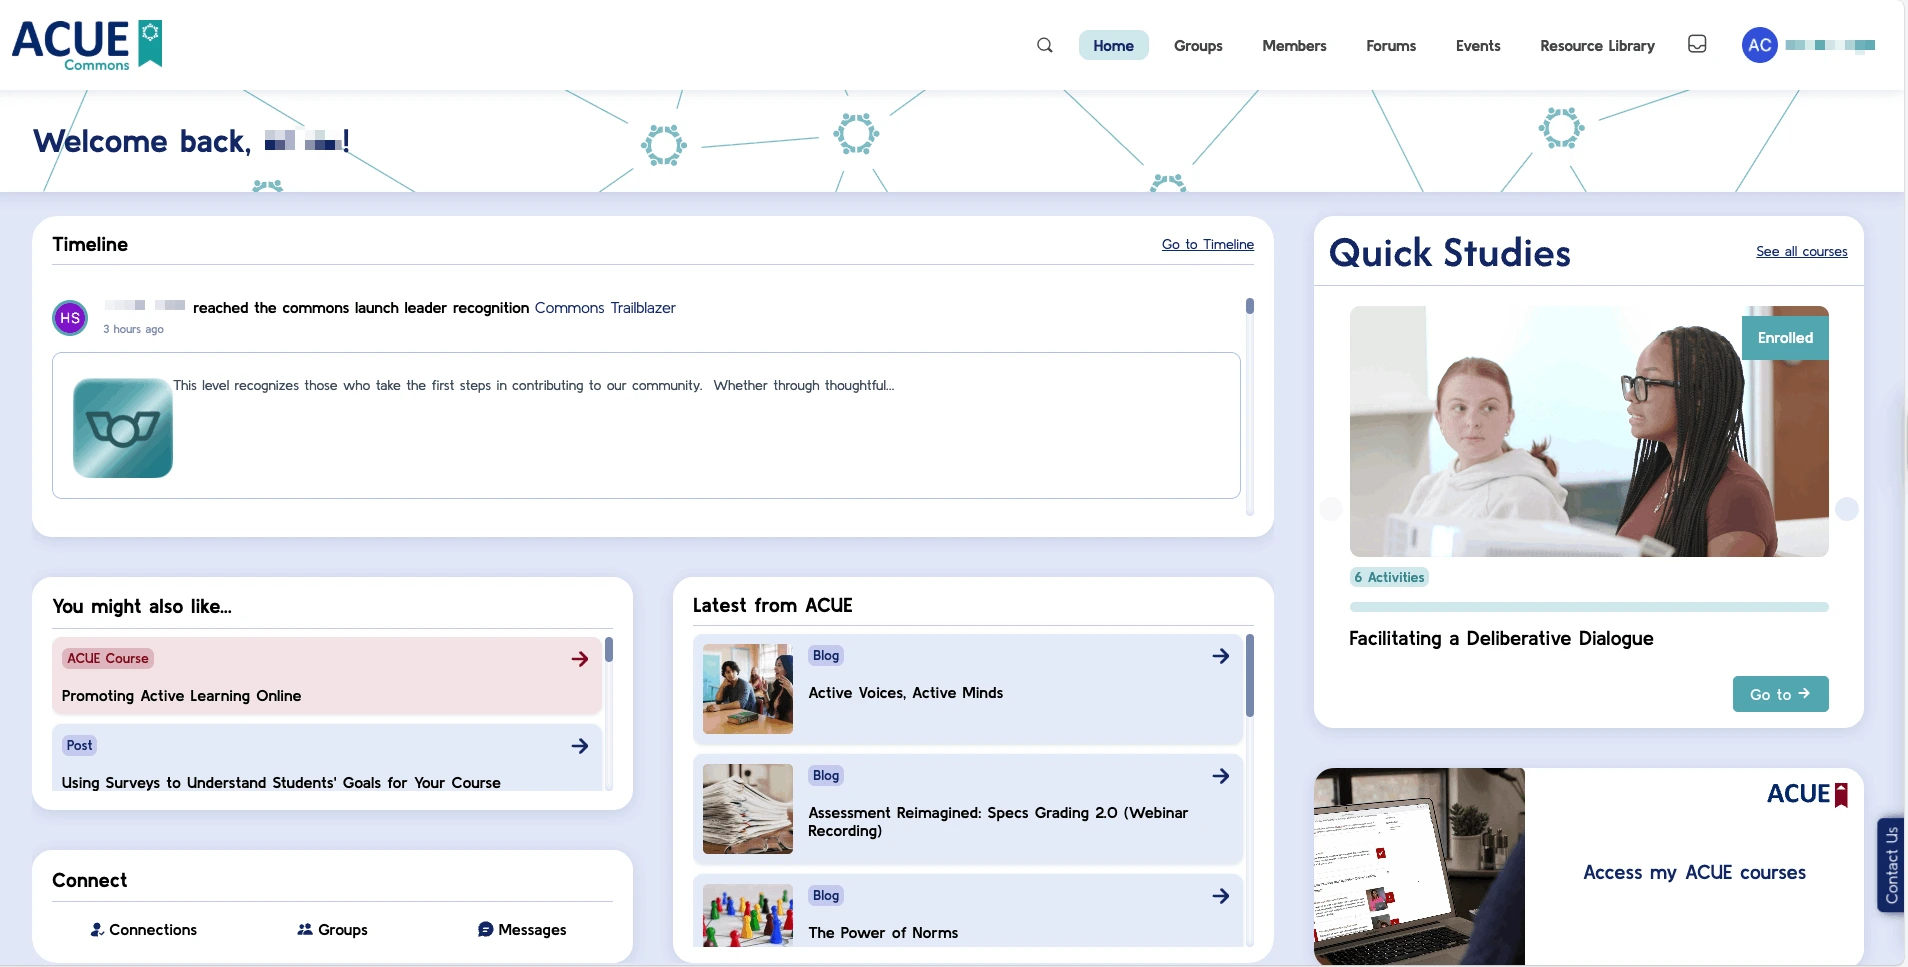Screen dimensions: 1908x967
Task: Click arrow on Active Voices, Active Minds
Action: click(x=1220, y=656)
